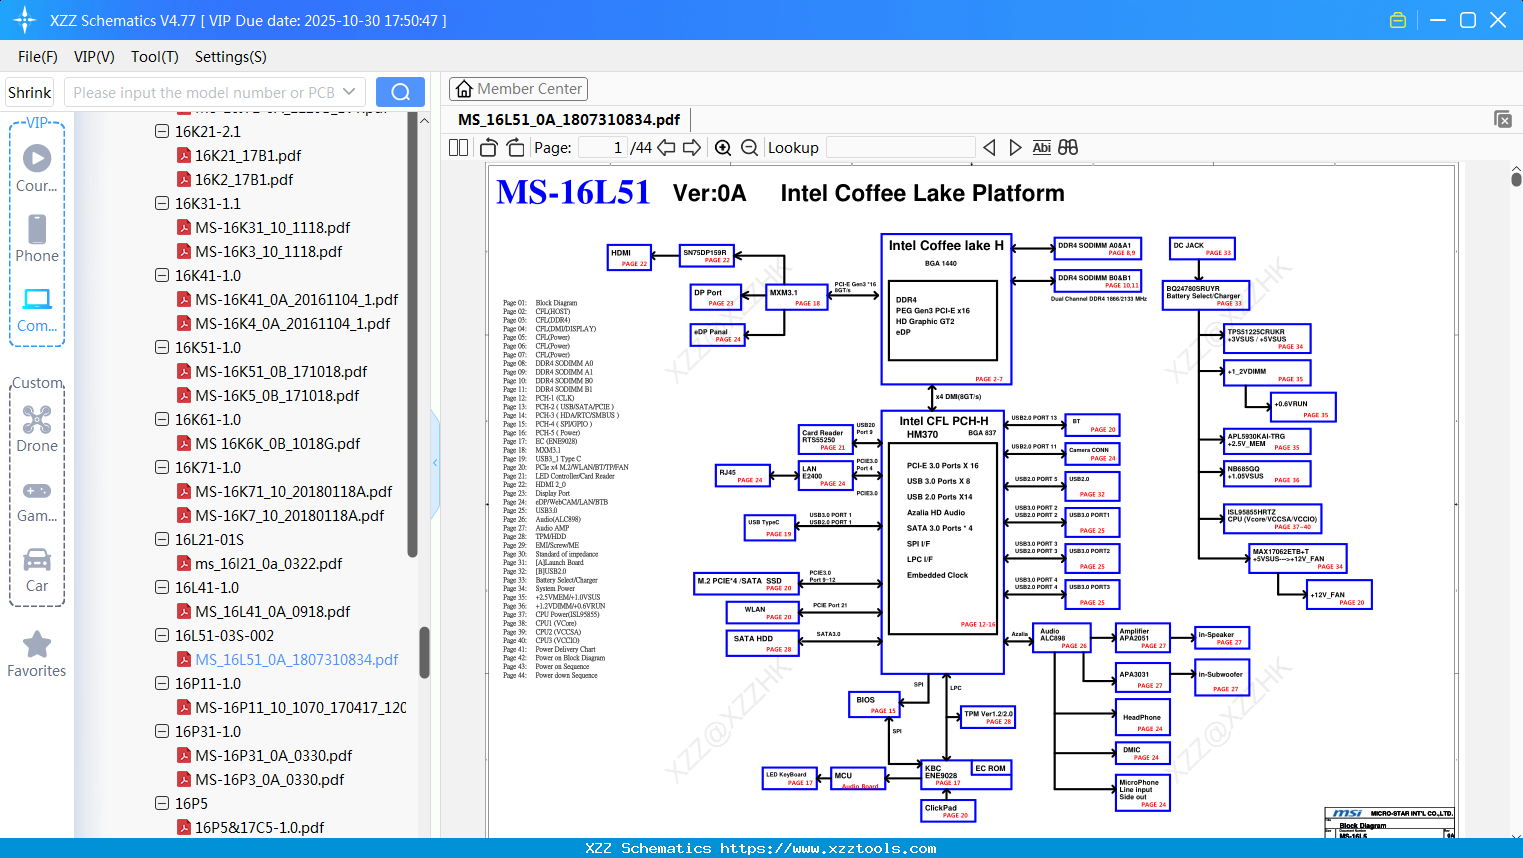
Task: Collapse the 16K51-1.0 folder
Action: pos(162,347)
